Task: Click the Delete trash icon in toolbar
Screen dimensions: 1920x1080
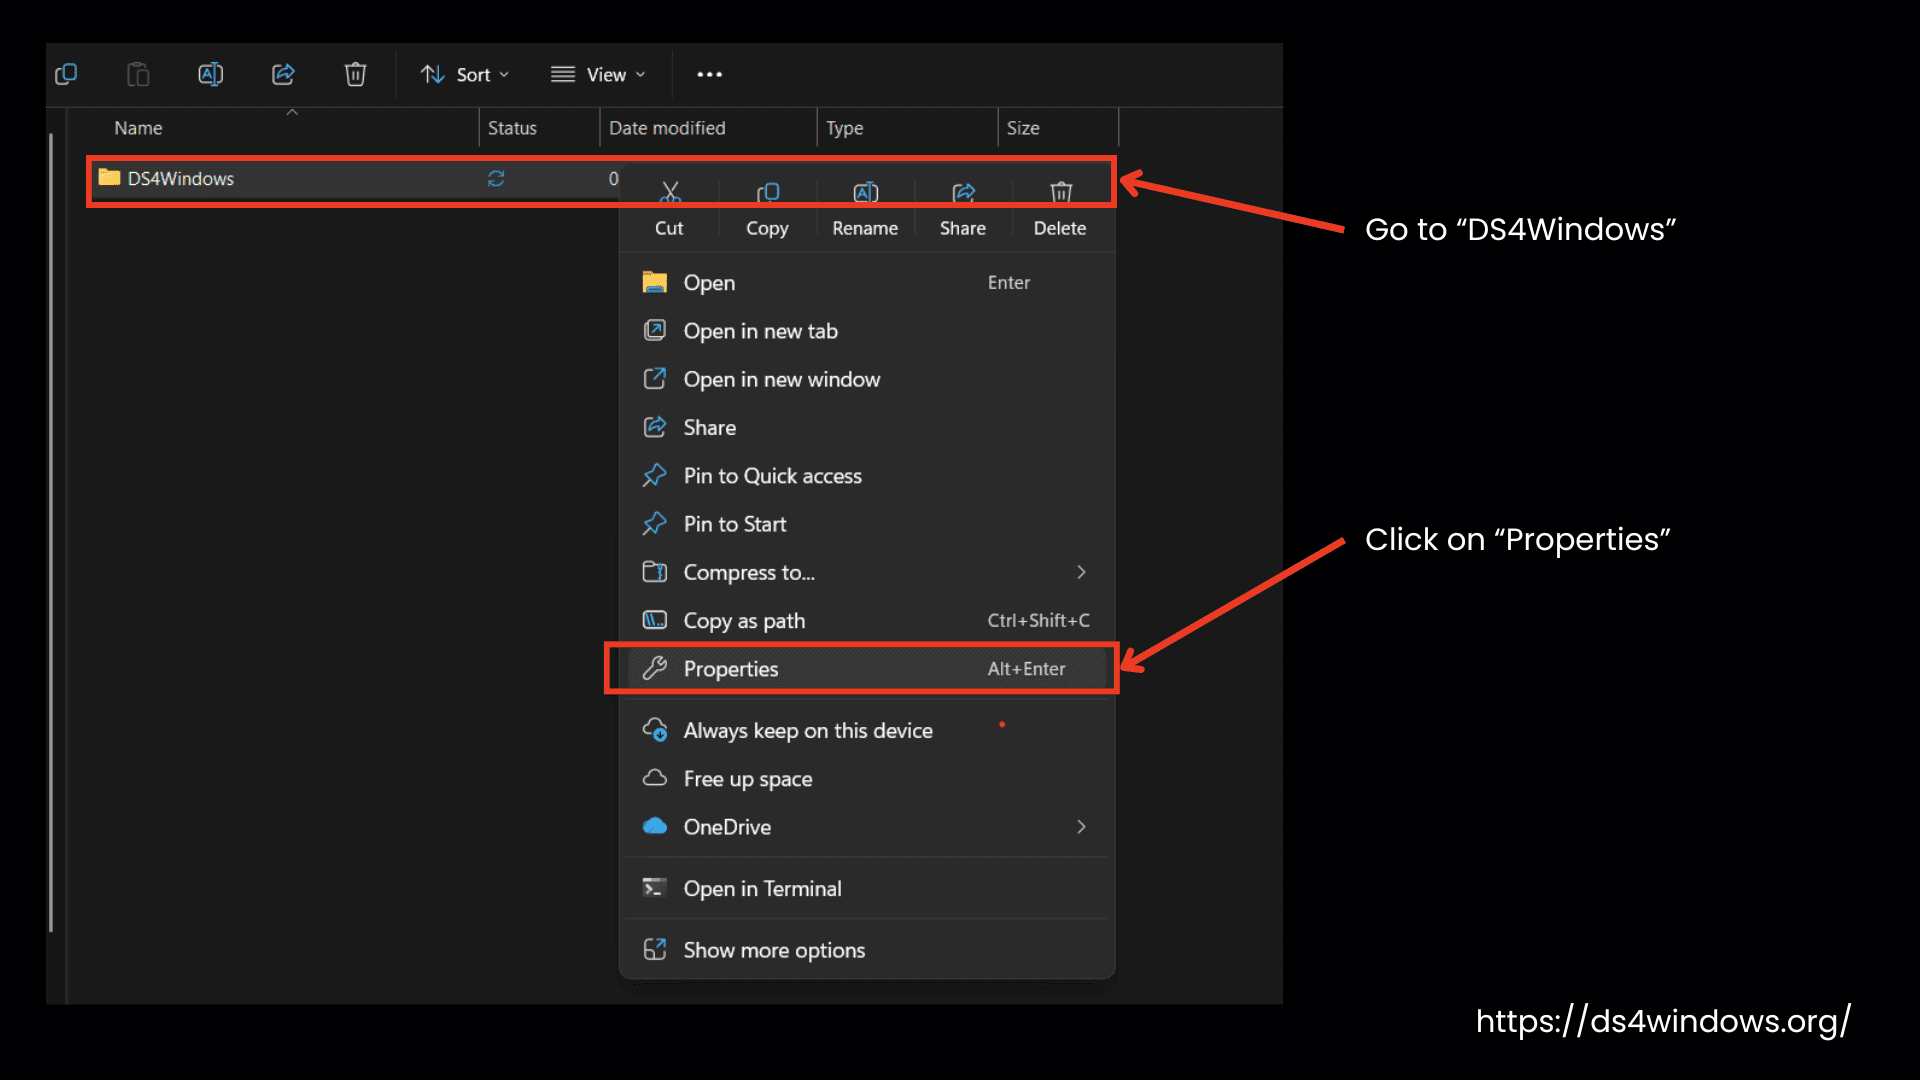Action: click(355, 74)
